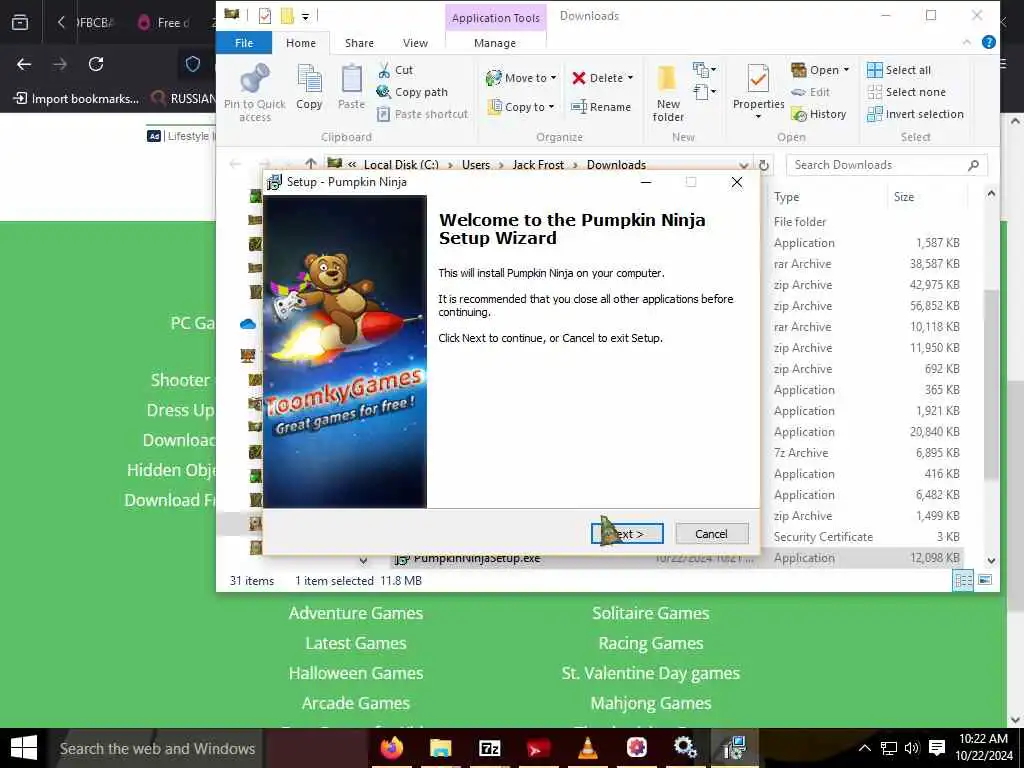This screenshot has width=1024, height=768.
Task: Click the Edit ribbon command
Action: (x=810, y=92)
